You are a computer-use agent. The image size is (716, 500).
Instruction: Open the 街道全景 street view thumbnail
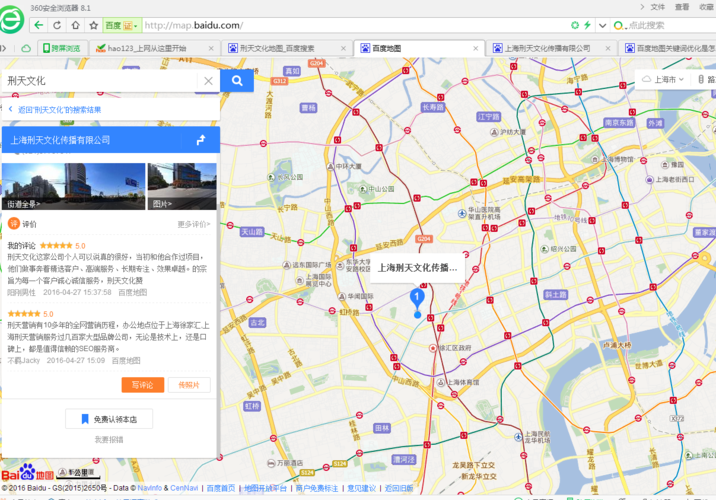click(74, 186)
